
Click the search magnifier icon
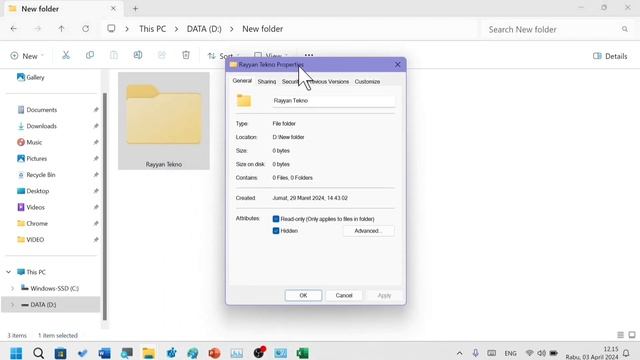pos(624,29)
